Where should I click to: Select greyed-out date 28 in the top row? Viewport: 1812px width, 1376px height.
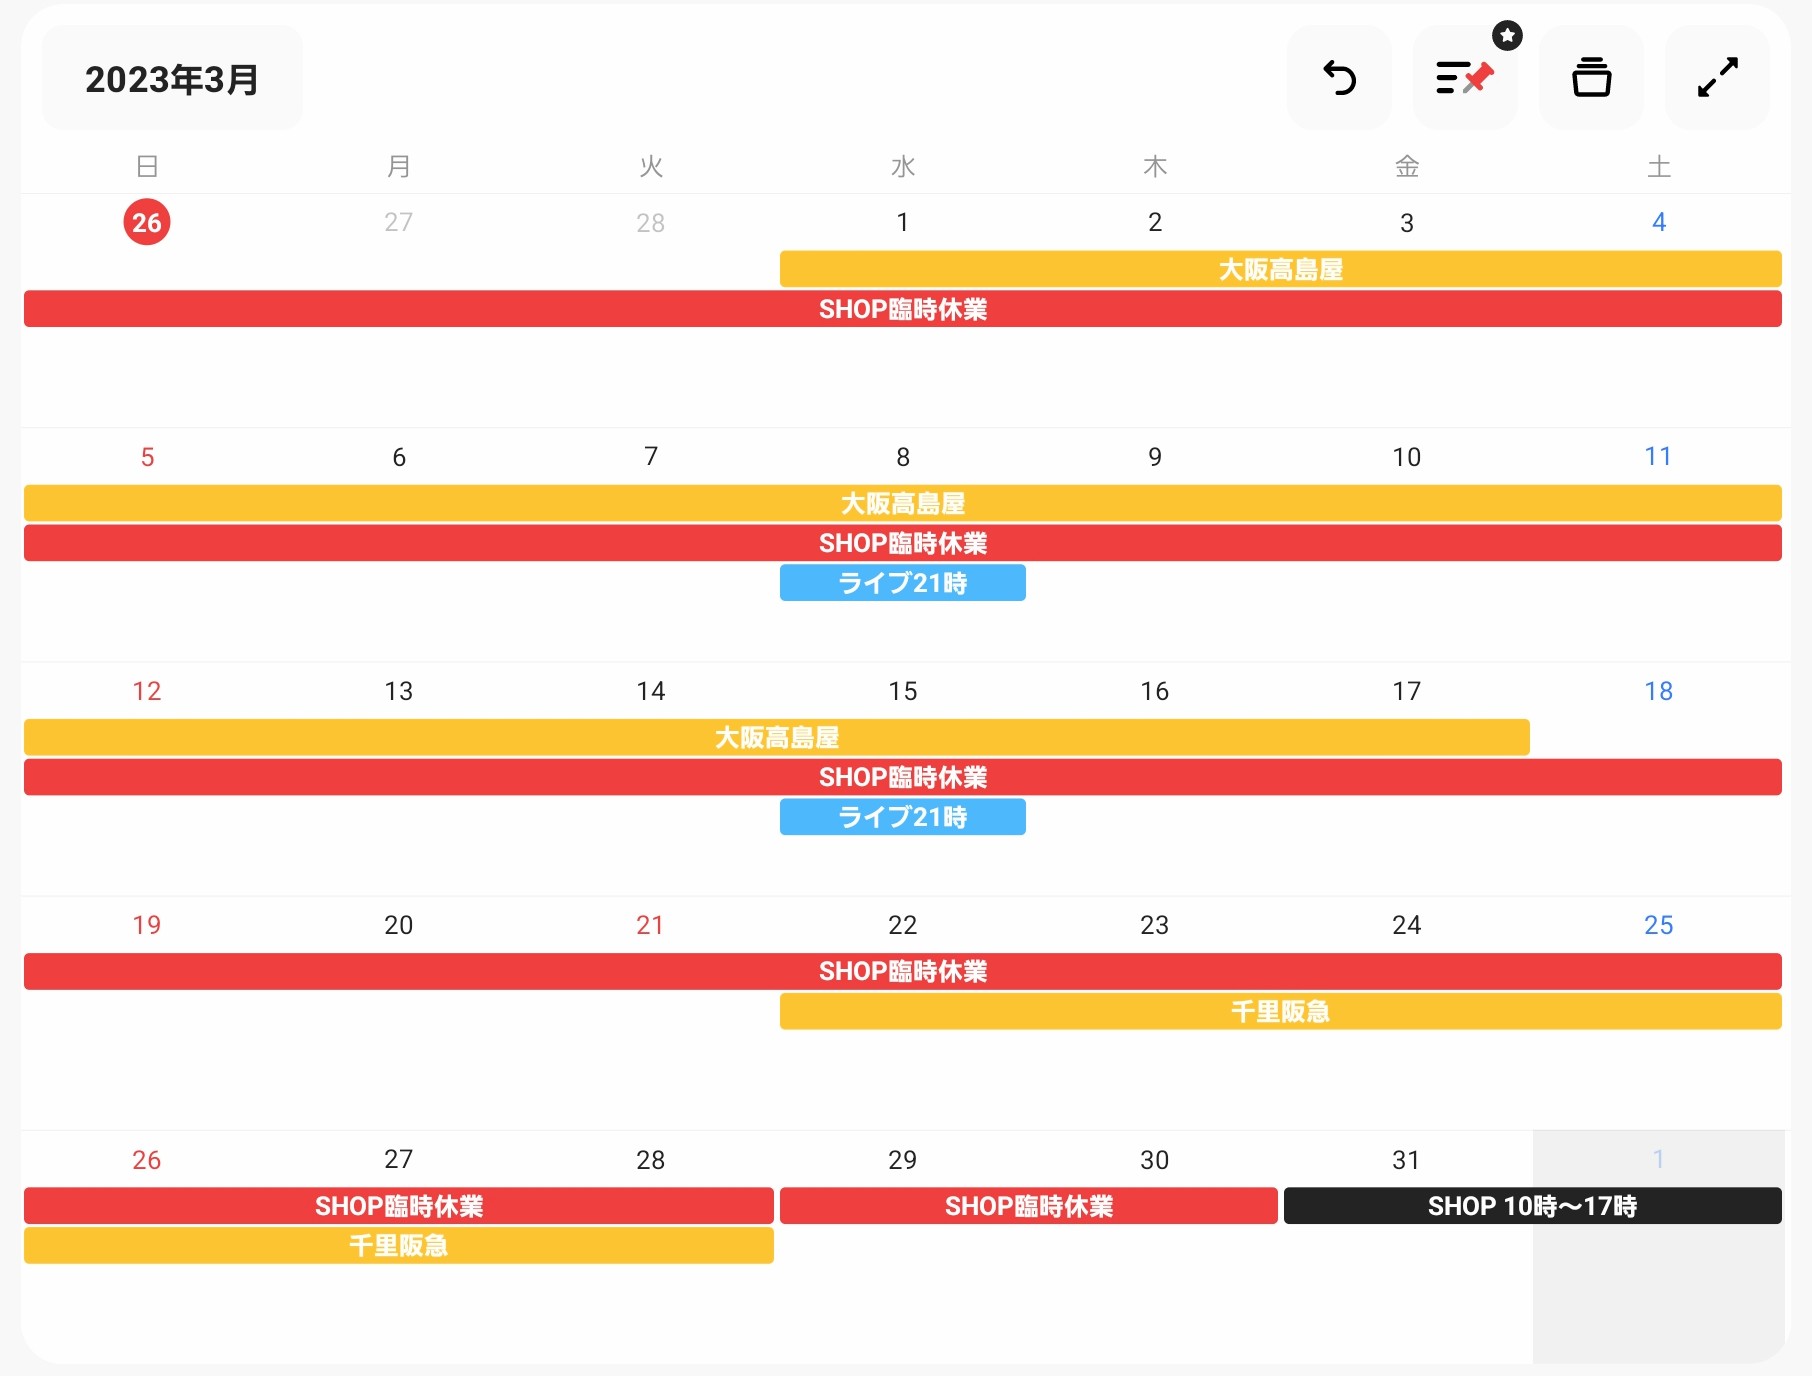click(651, 222)
